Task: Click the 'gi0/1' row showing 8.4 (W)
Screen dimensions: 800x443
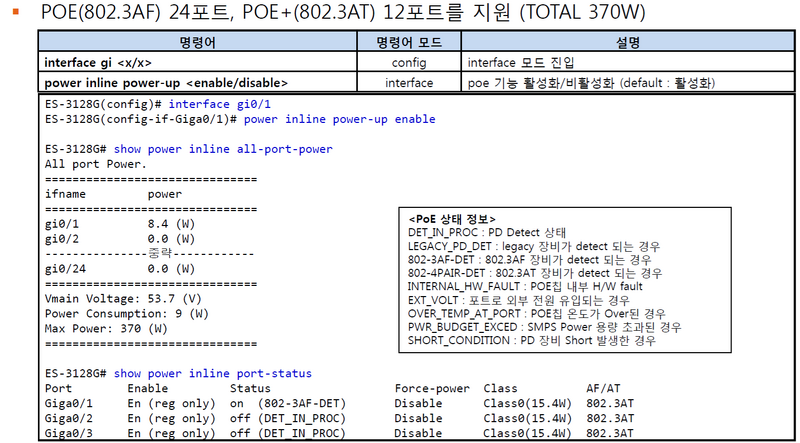Action: [x=120, y=224]
